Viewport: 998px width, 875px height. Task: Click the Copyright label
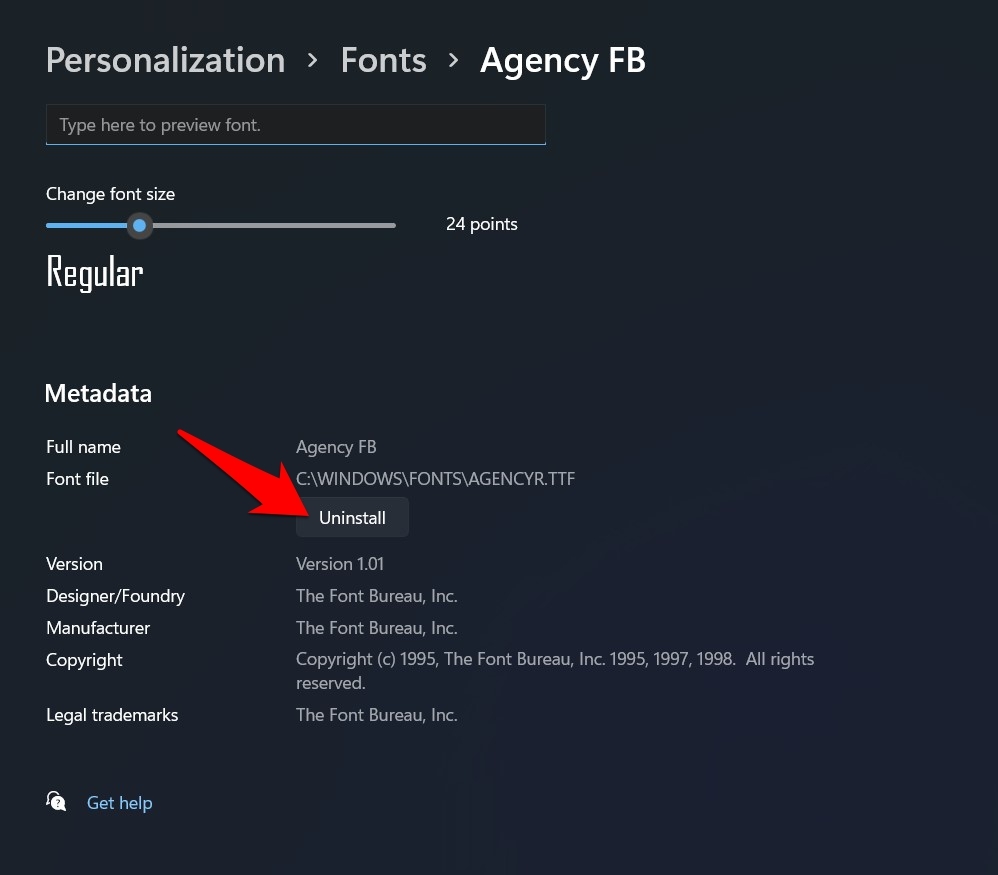pos(84,661)
